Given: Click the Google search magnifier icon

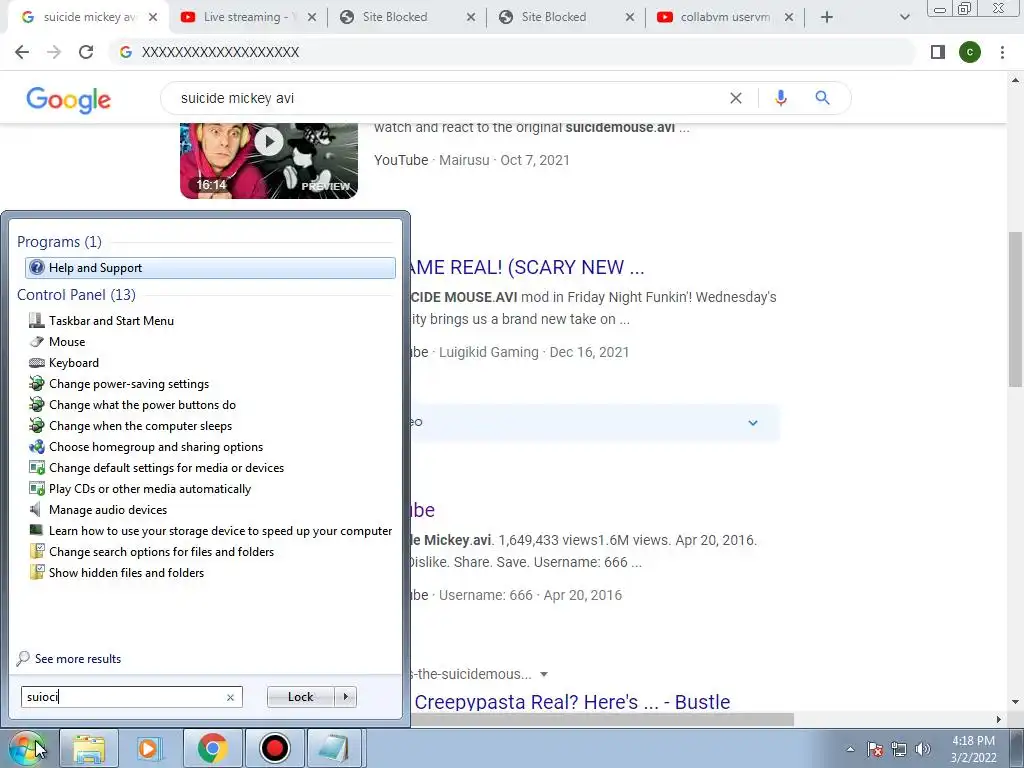Looking at the screenshot, I should (822, 98).
